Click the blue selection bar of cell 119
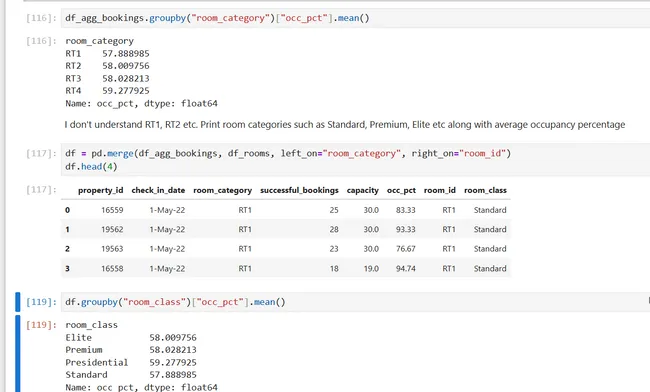This screenshot has width=650, height=392. (x=17, y=302)
